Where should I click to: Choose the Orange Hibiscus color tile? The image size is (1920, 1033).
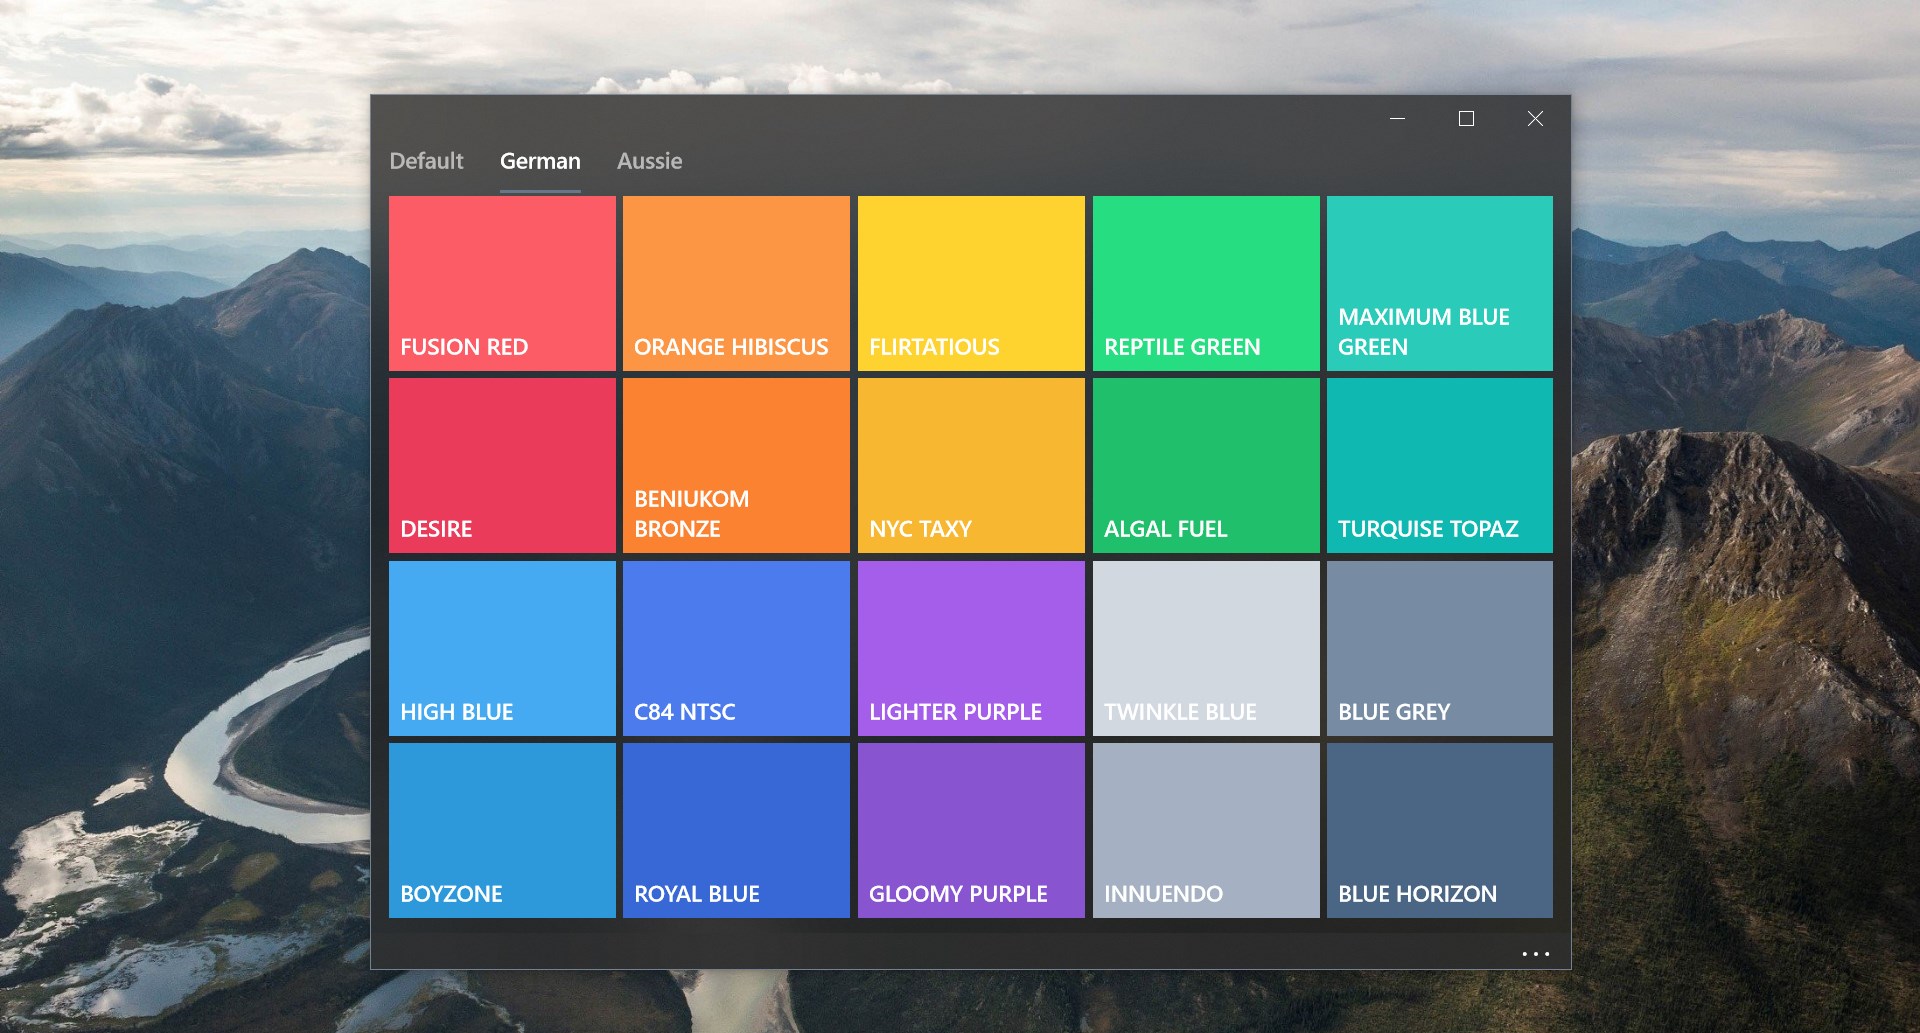click(x=736, y=283)
